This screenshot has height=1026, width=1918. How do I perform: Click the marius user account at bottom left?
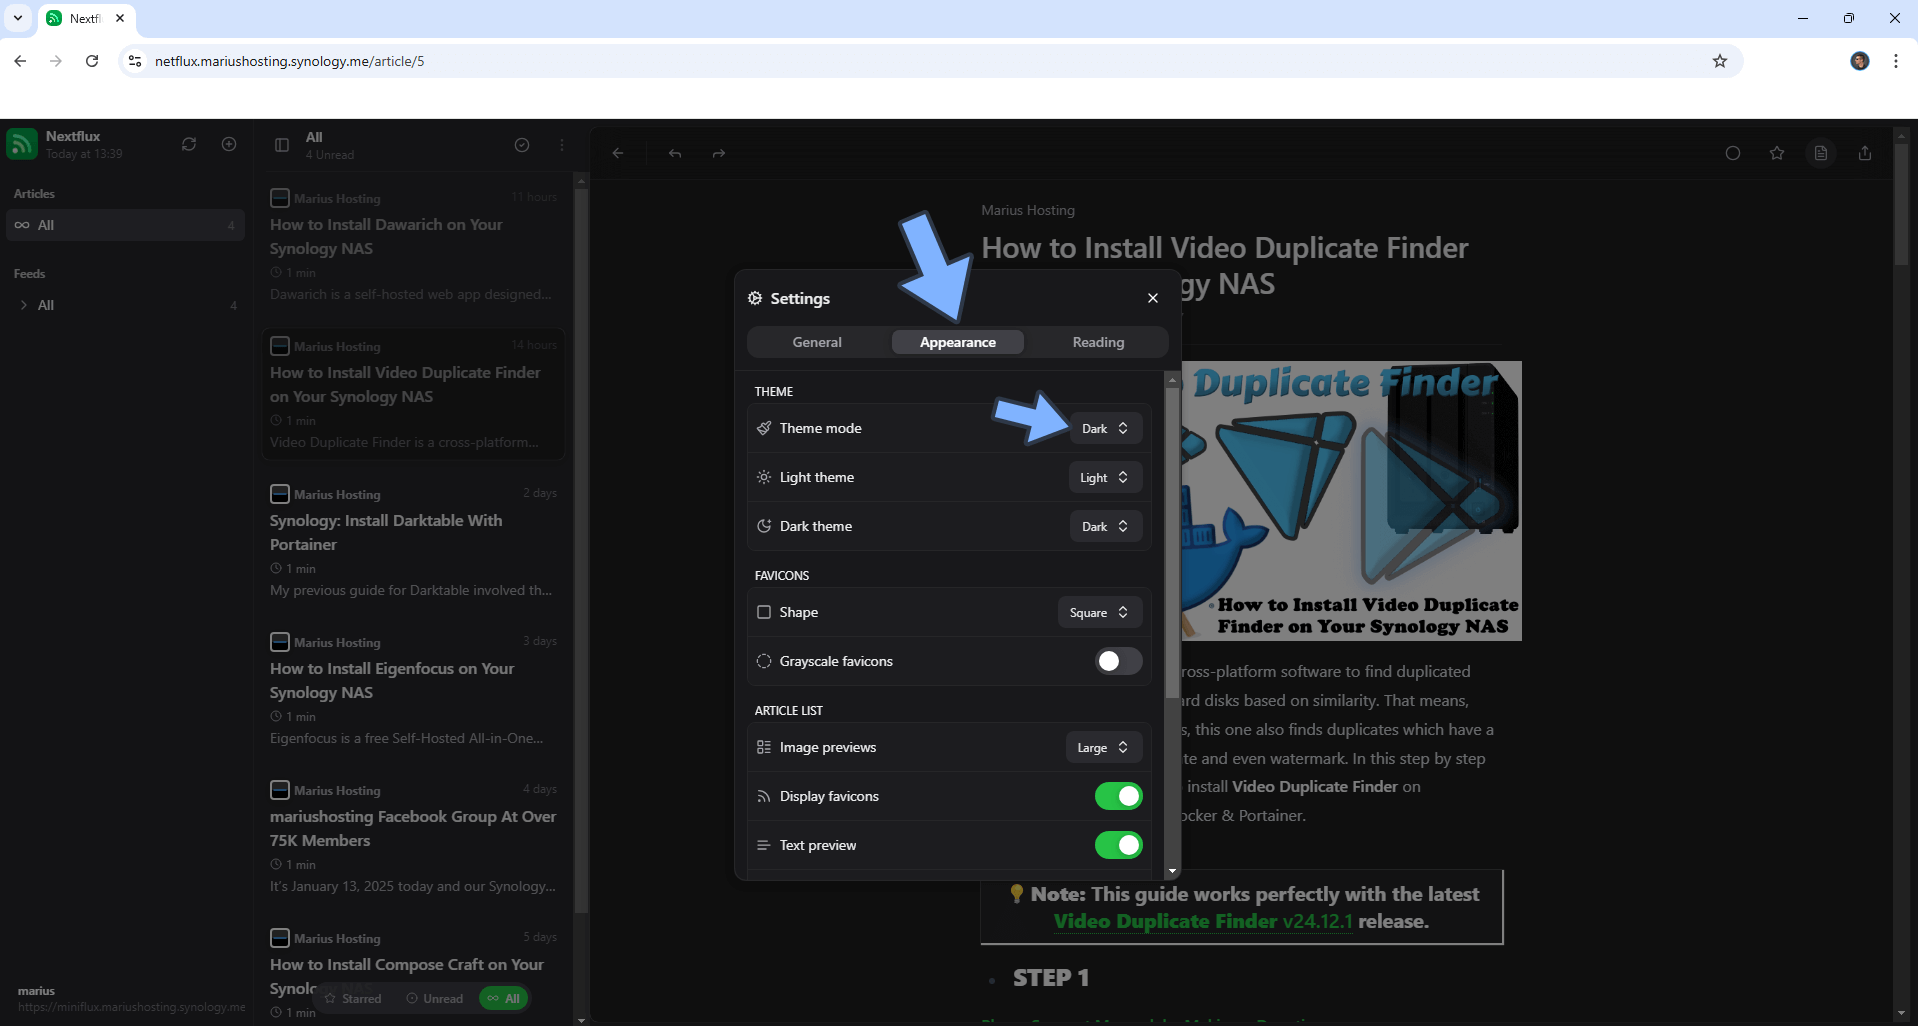click(130, 998)
